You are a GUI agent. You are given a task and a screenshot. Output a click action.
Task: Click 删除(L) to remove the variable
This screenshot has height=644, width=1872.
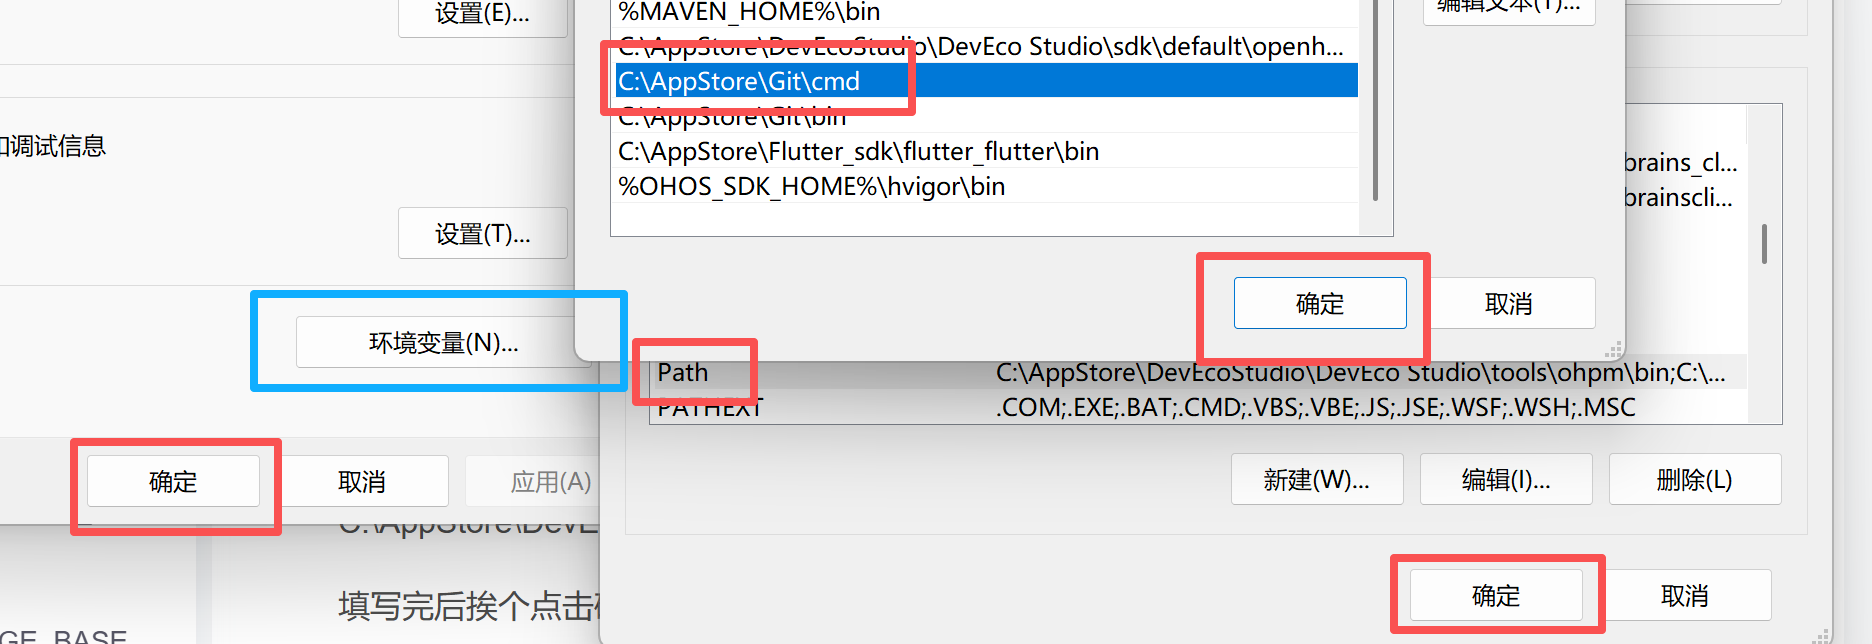[x=1695, y=479]
